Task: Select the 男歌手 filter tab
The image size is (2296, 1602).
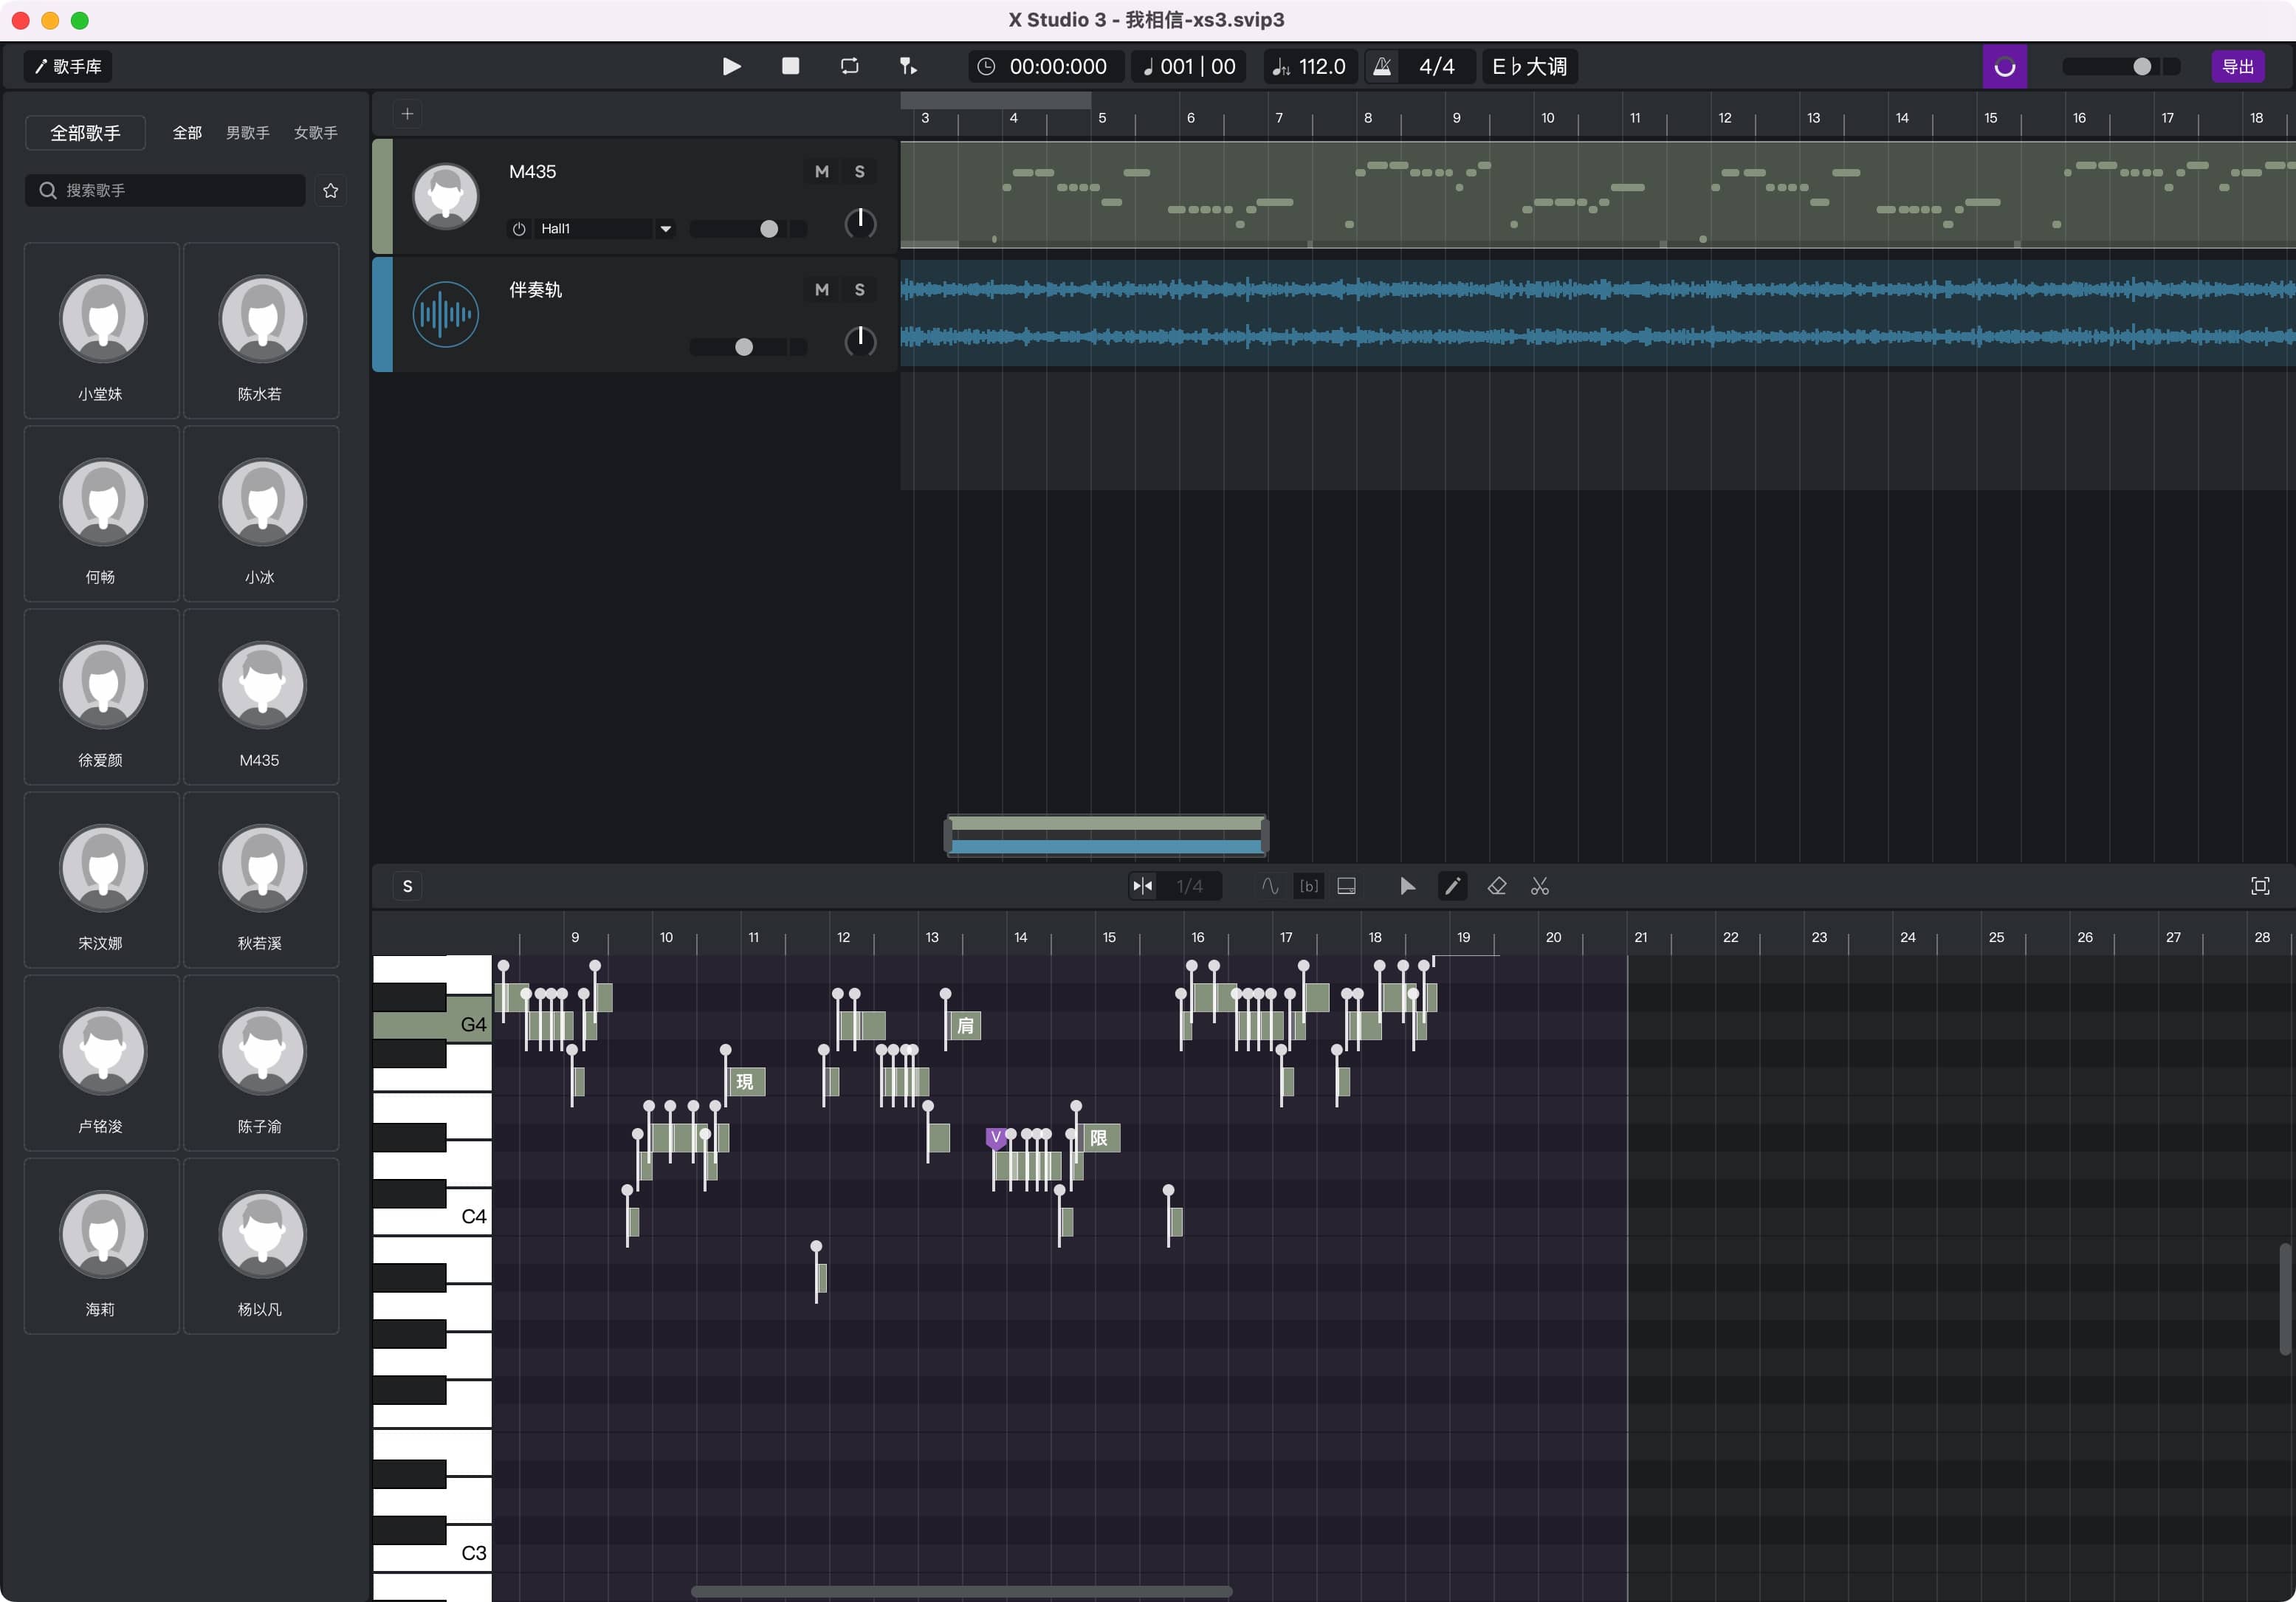Action: 247,133
